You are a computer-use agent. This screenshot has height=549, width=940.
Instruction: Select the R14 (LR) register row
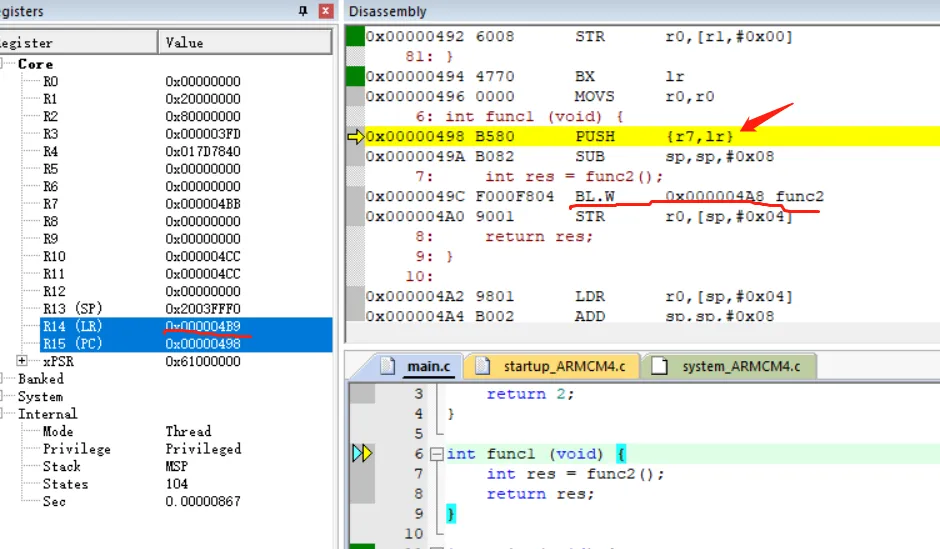(x=72, y=326)
